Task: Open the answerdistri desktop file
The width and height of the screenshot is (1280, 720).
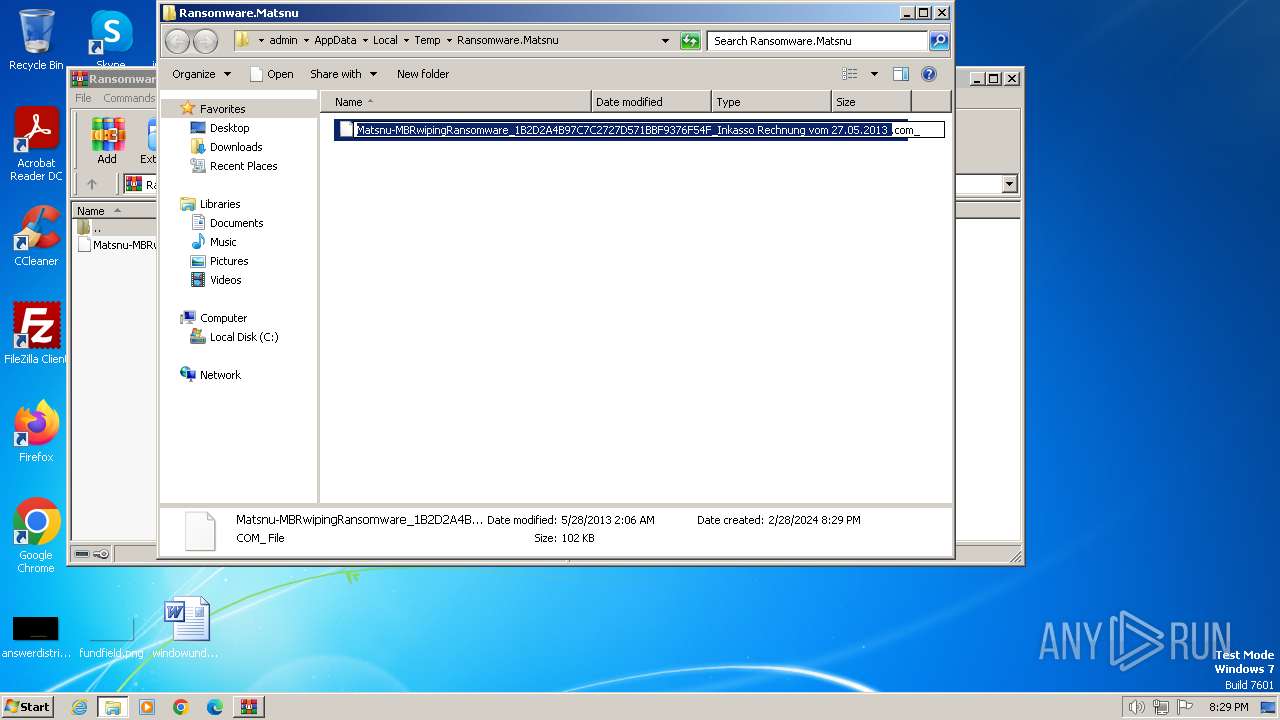Action: tap(35, 635)
